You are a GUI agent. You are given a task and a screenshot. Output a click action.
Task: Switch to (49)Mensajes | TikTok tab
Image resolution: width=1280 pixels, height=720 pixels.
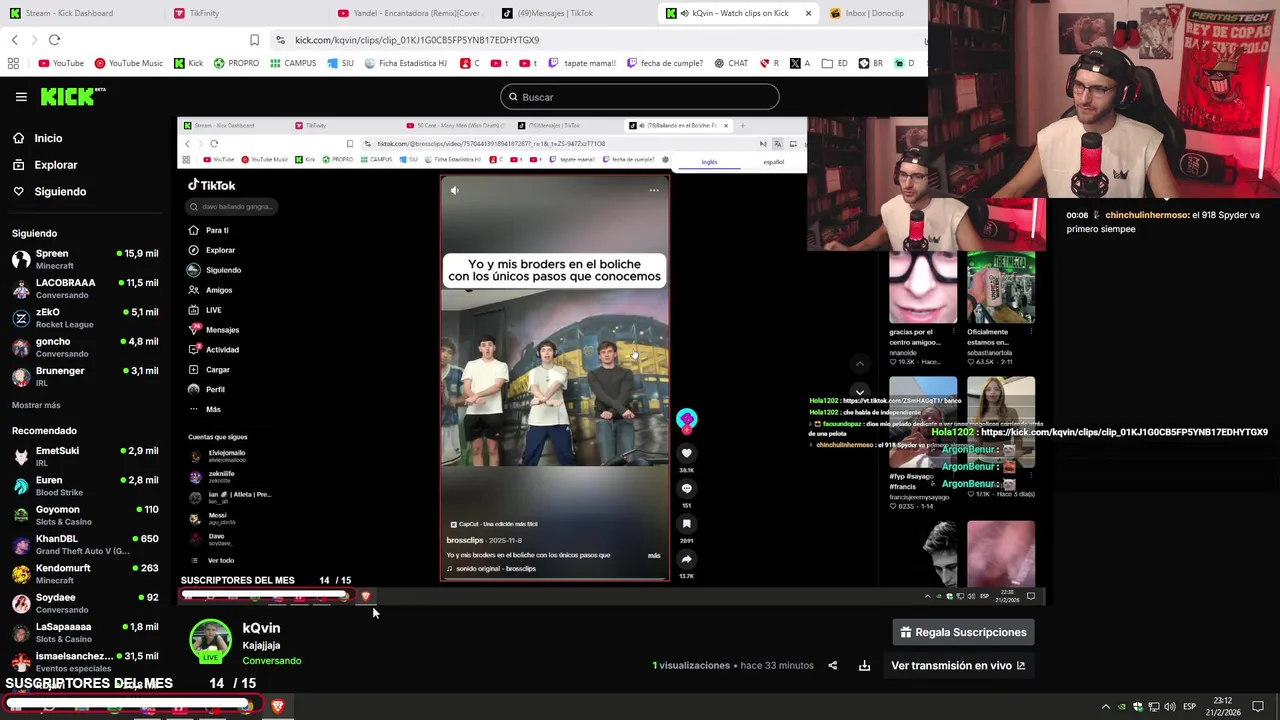555,13
